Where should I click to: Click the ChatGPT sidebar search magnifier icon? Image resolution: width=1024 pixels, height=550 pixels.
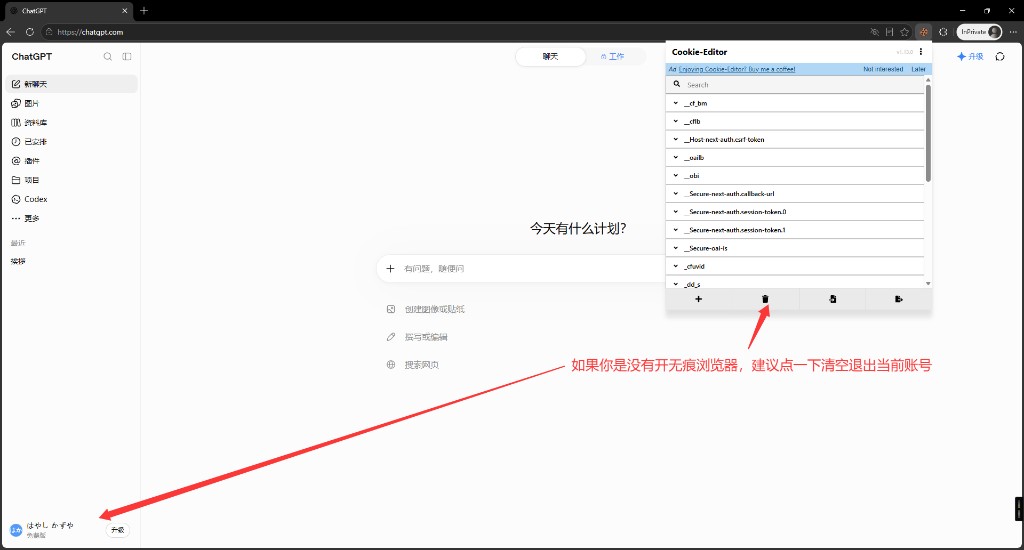[x=108, y=57]
